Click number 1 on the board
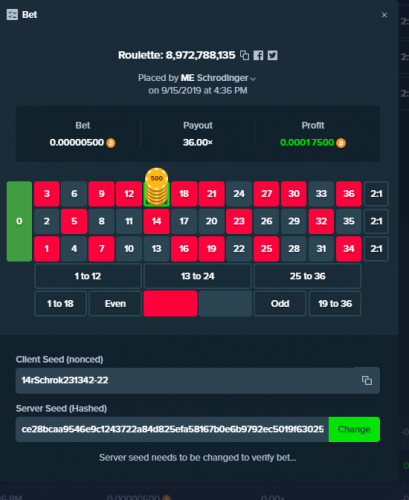This screenshot has width=409, height=500. tap(47, 249)
